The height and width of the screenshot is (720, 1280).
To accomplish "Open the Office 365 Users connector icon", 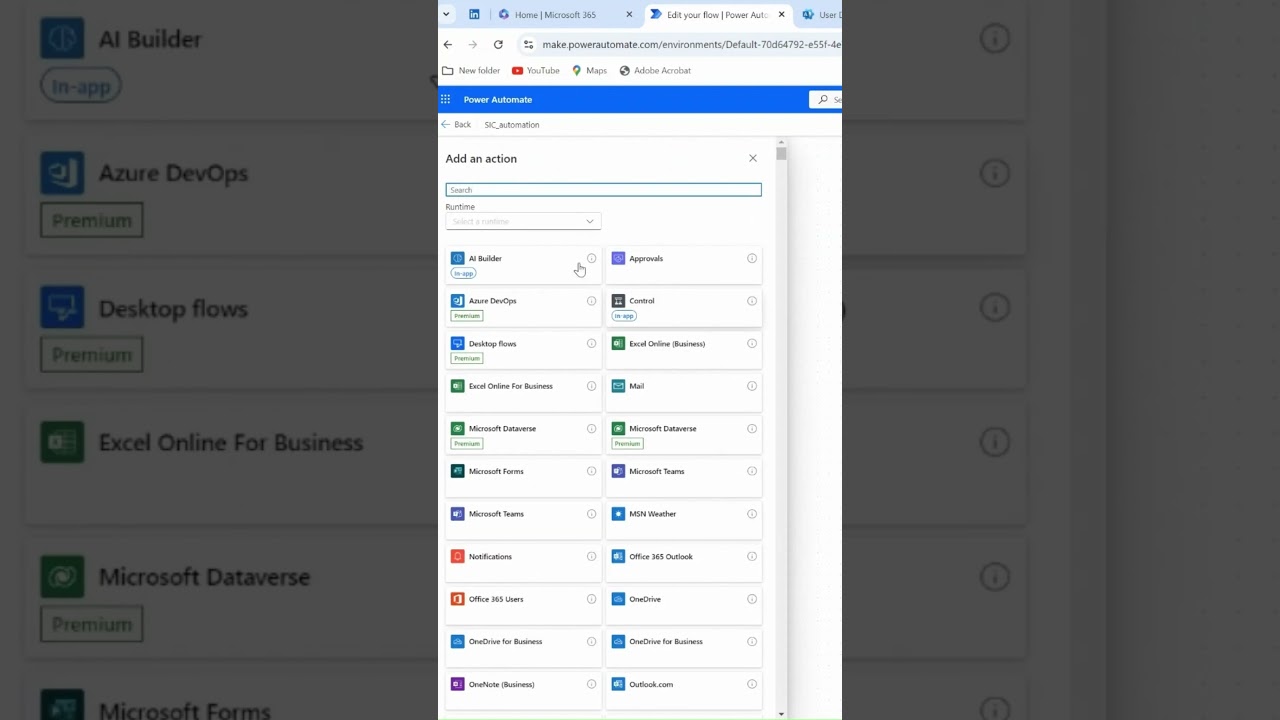I will (x=457, y=599).
